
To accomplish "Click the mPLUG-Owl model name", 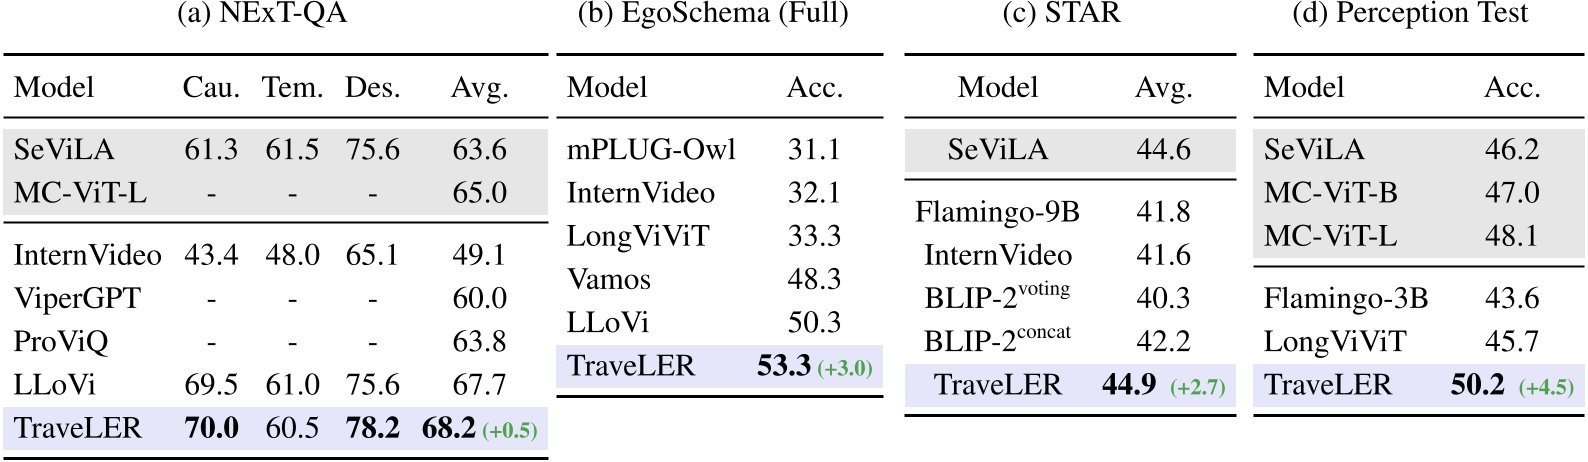I will pos(651,150).
